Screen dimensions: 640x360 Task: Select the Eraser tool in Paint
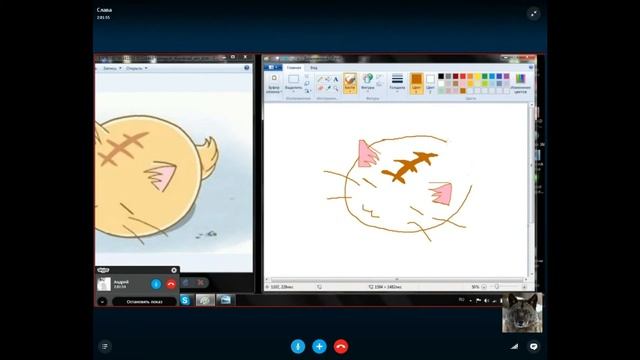(320, 88)
